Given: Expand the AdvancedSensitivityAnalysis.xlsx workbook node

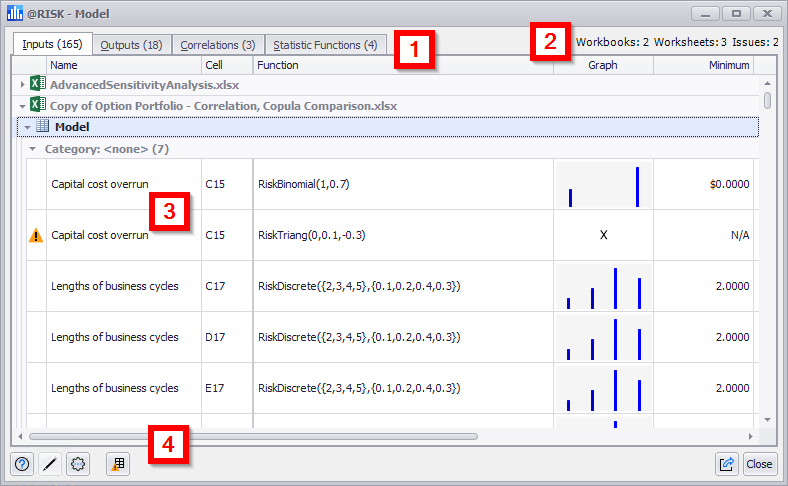Looking at the screenshot, I should click(22, 85).
